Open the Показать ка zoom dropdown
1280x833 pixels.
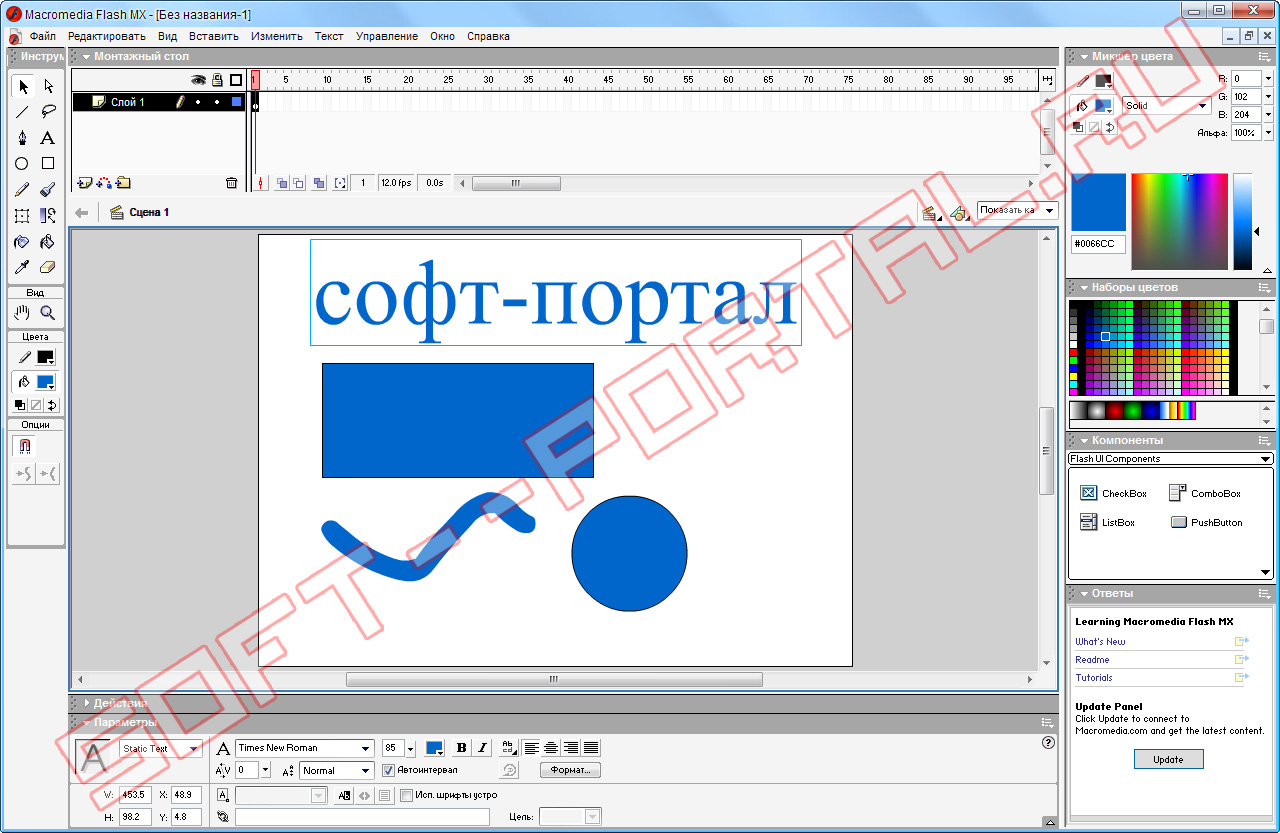point(1017,210)
